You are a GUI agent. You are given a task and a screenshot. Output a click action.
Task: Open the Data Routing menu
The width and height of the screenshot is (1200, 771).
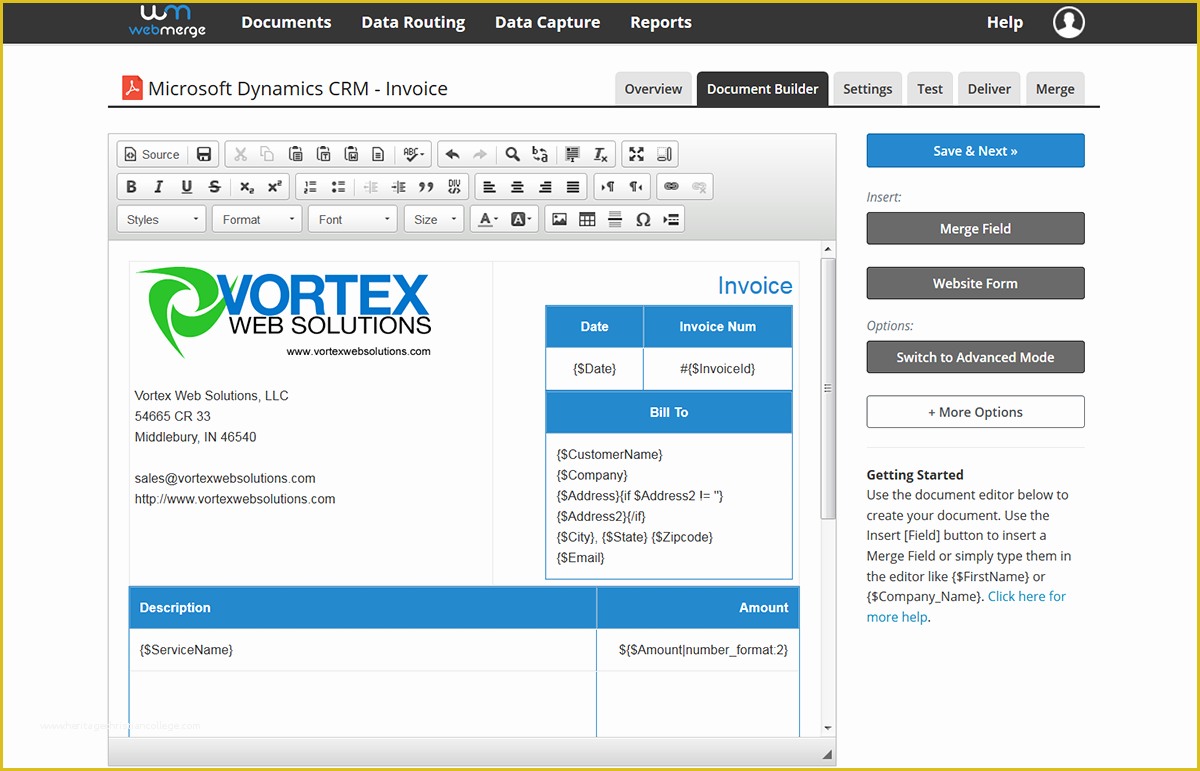(413, 22)
